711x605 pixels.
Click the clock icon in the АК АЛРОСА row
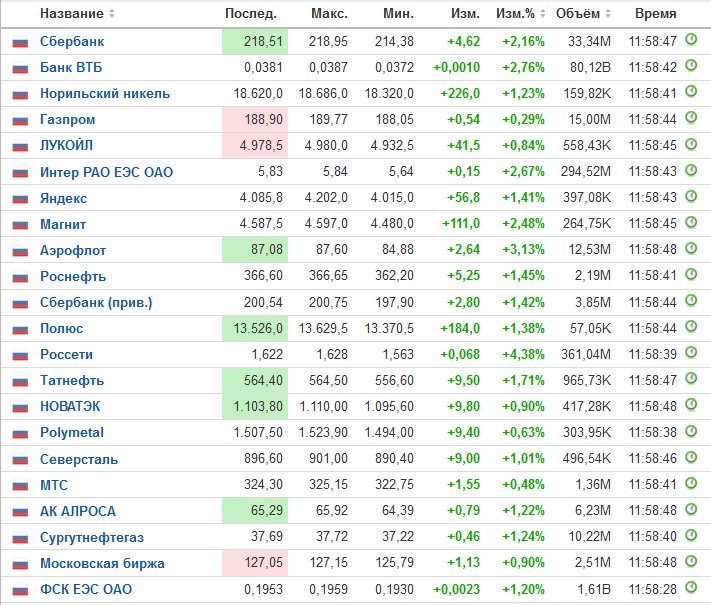[691, 509]
